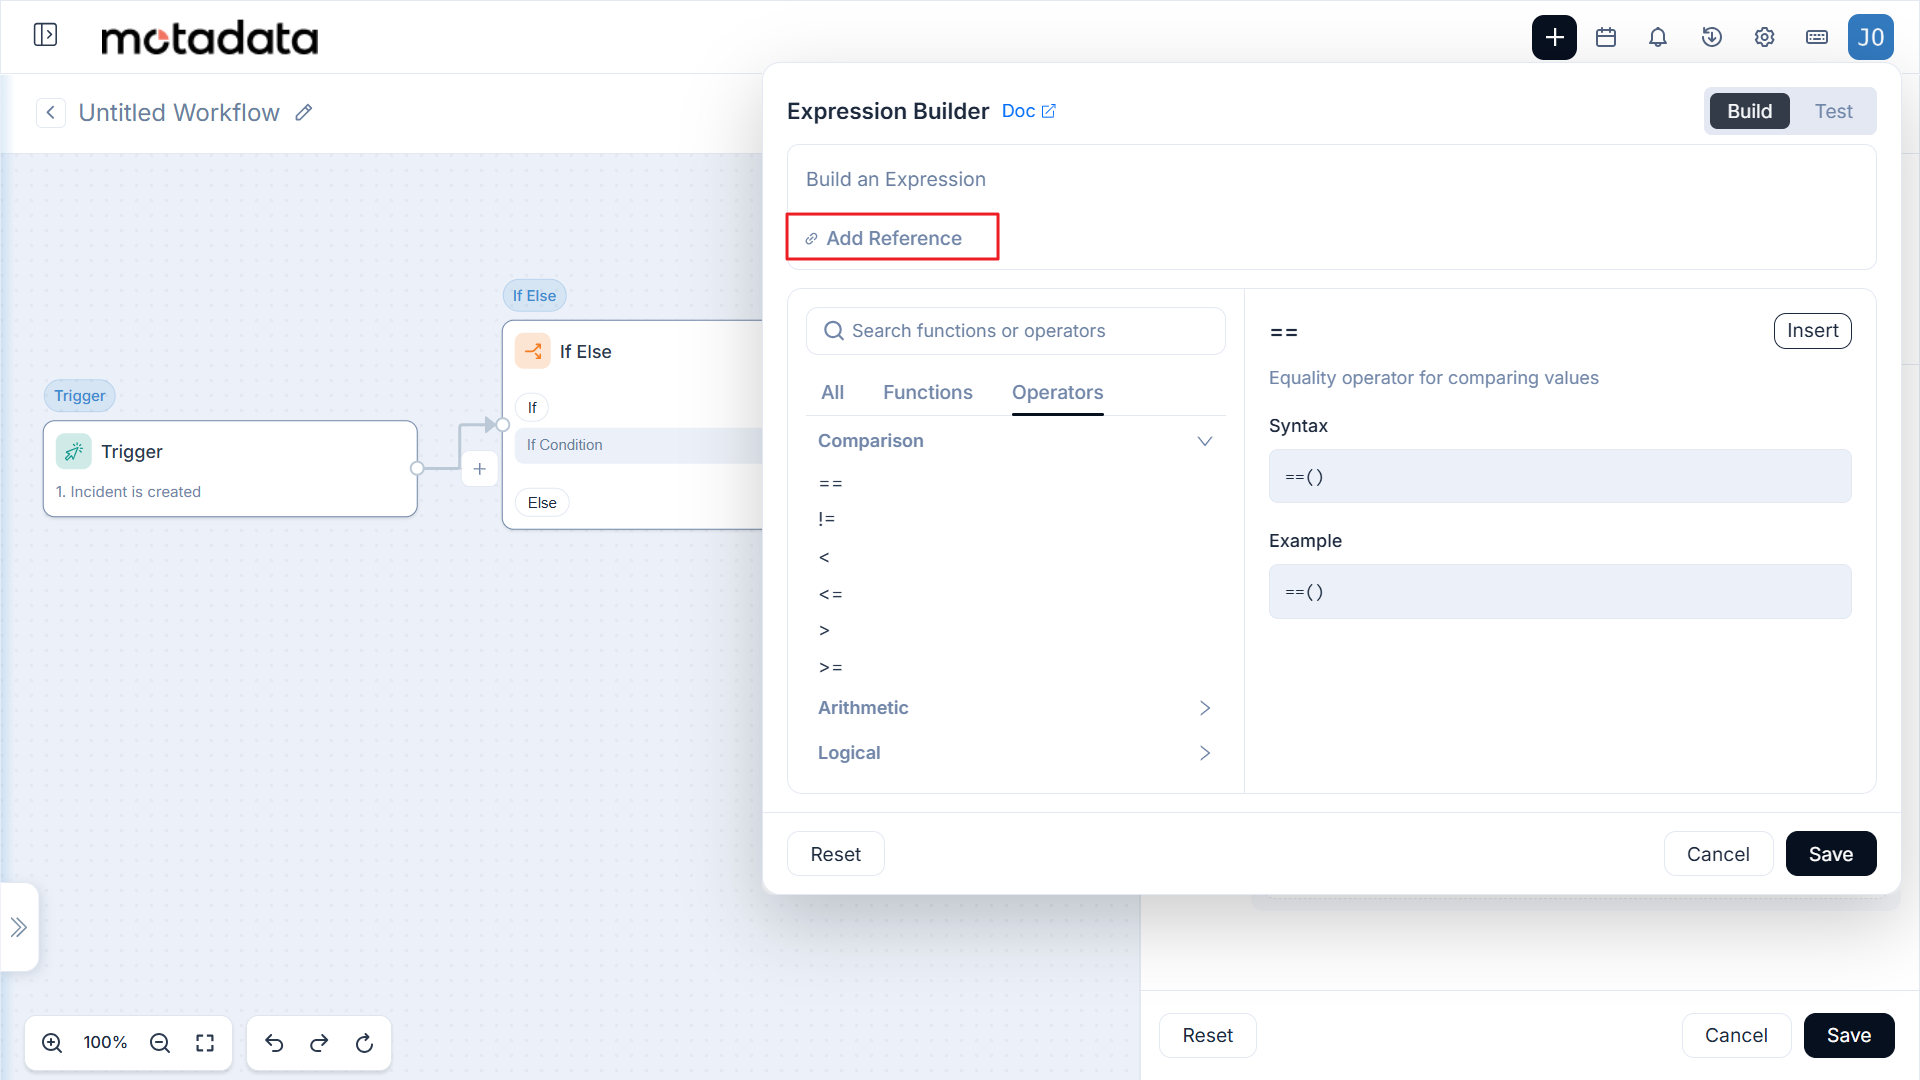The height and width of the screenshot is (1080, 1920).
Task: Insert the == operator
Action: click(x=1812, y=331)
